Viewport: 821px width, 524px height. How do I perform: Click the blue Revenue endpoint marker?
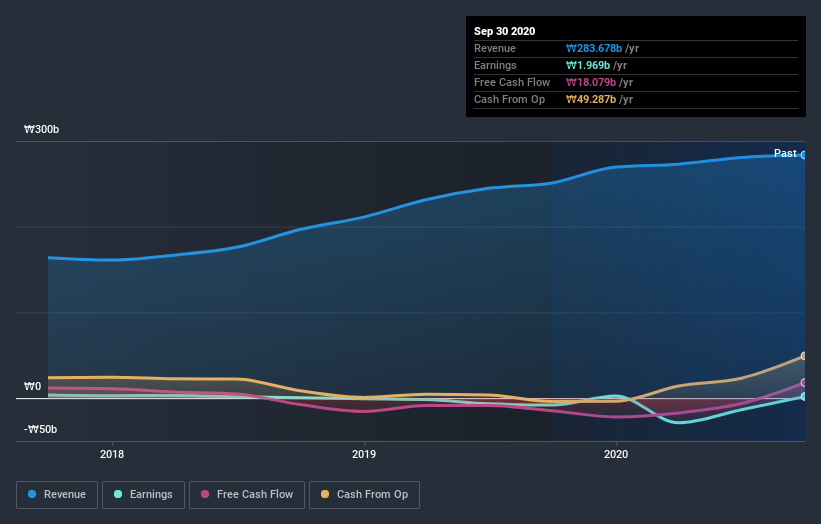pyautogui.click(x=804, y=155)
